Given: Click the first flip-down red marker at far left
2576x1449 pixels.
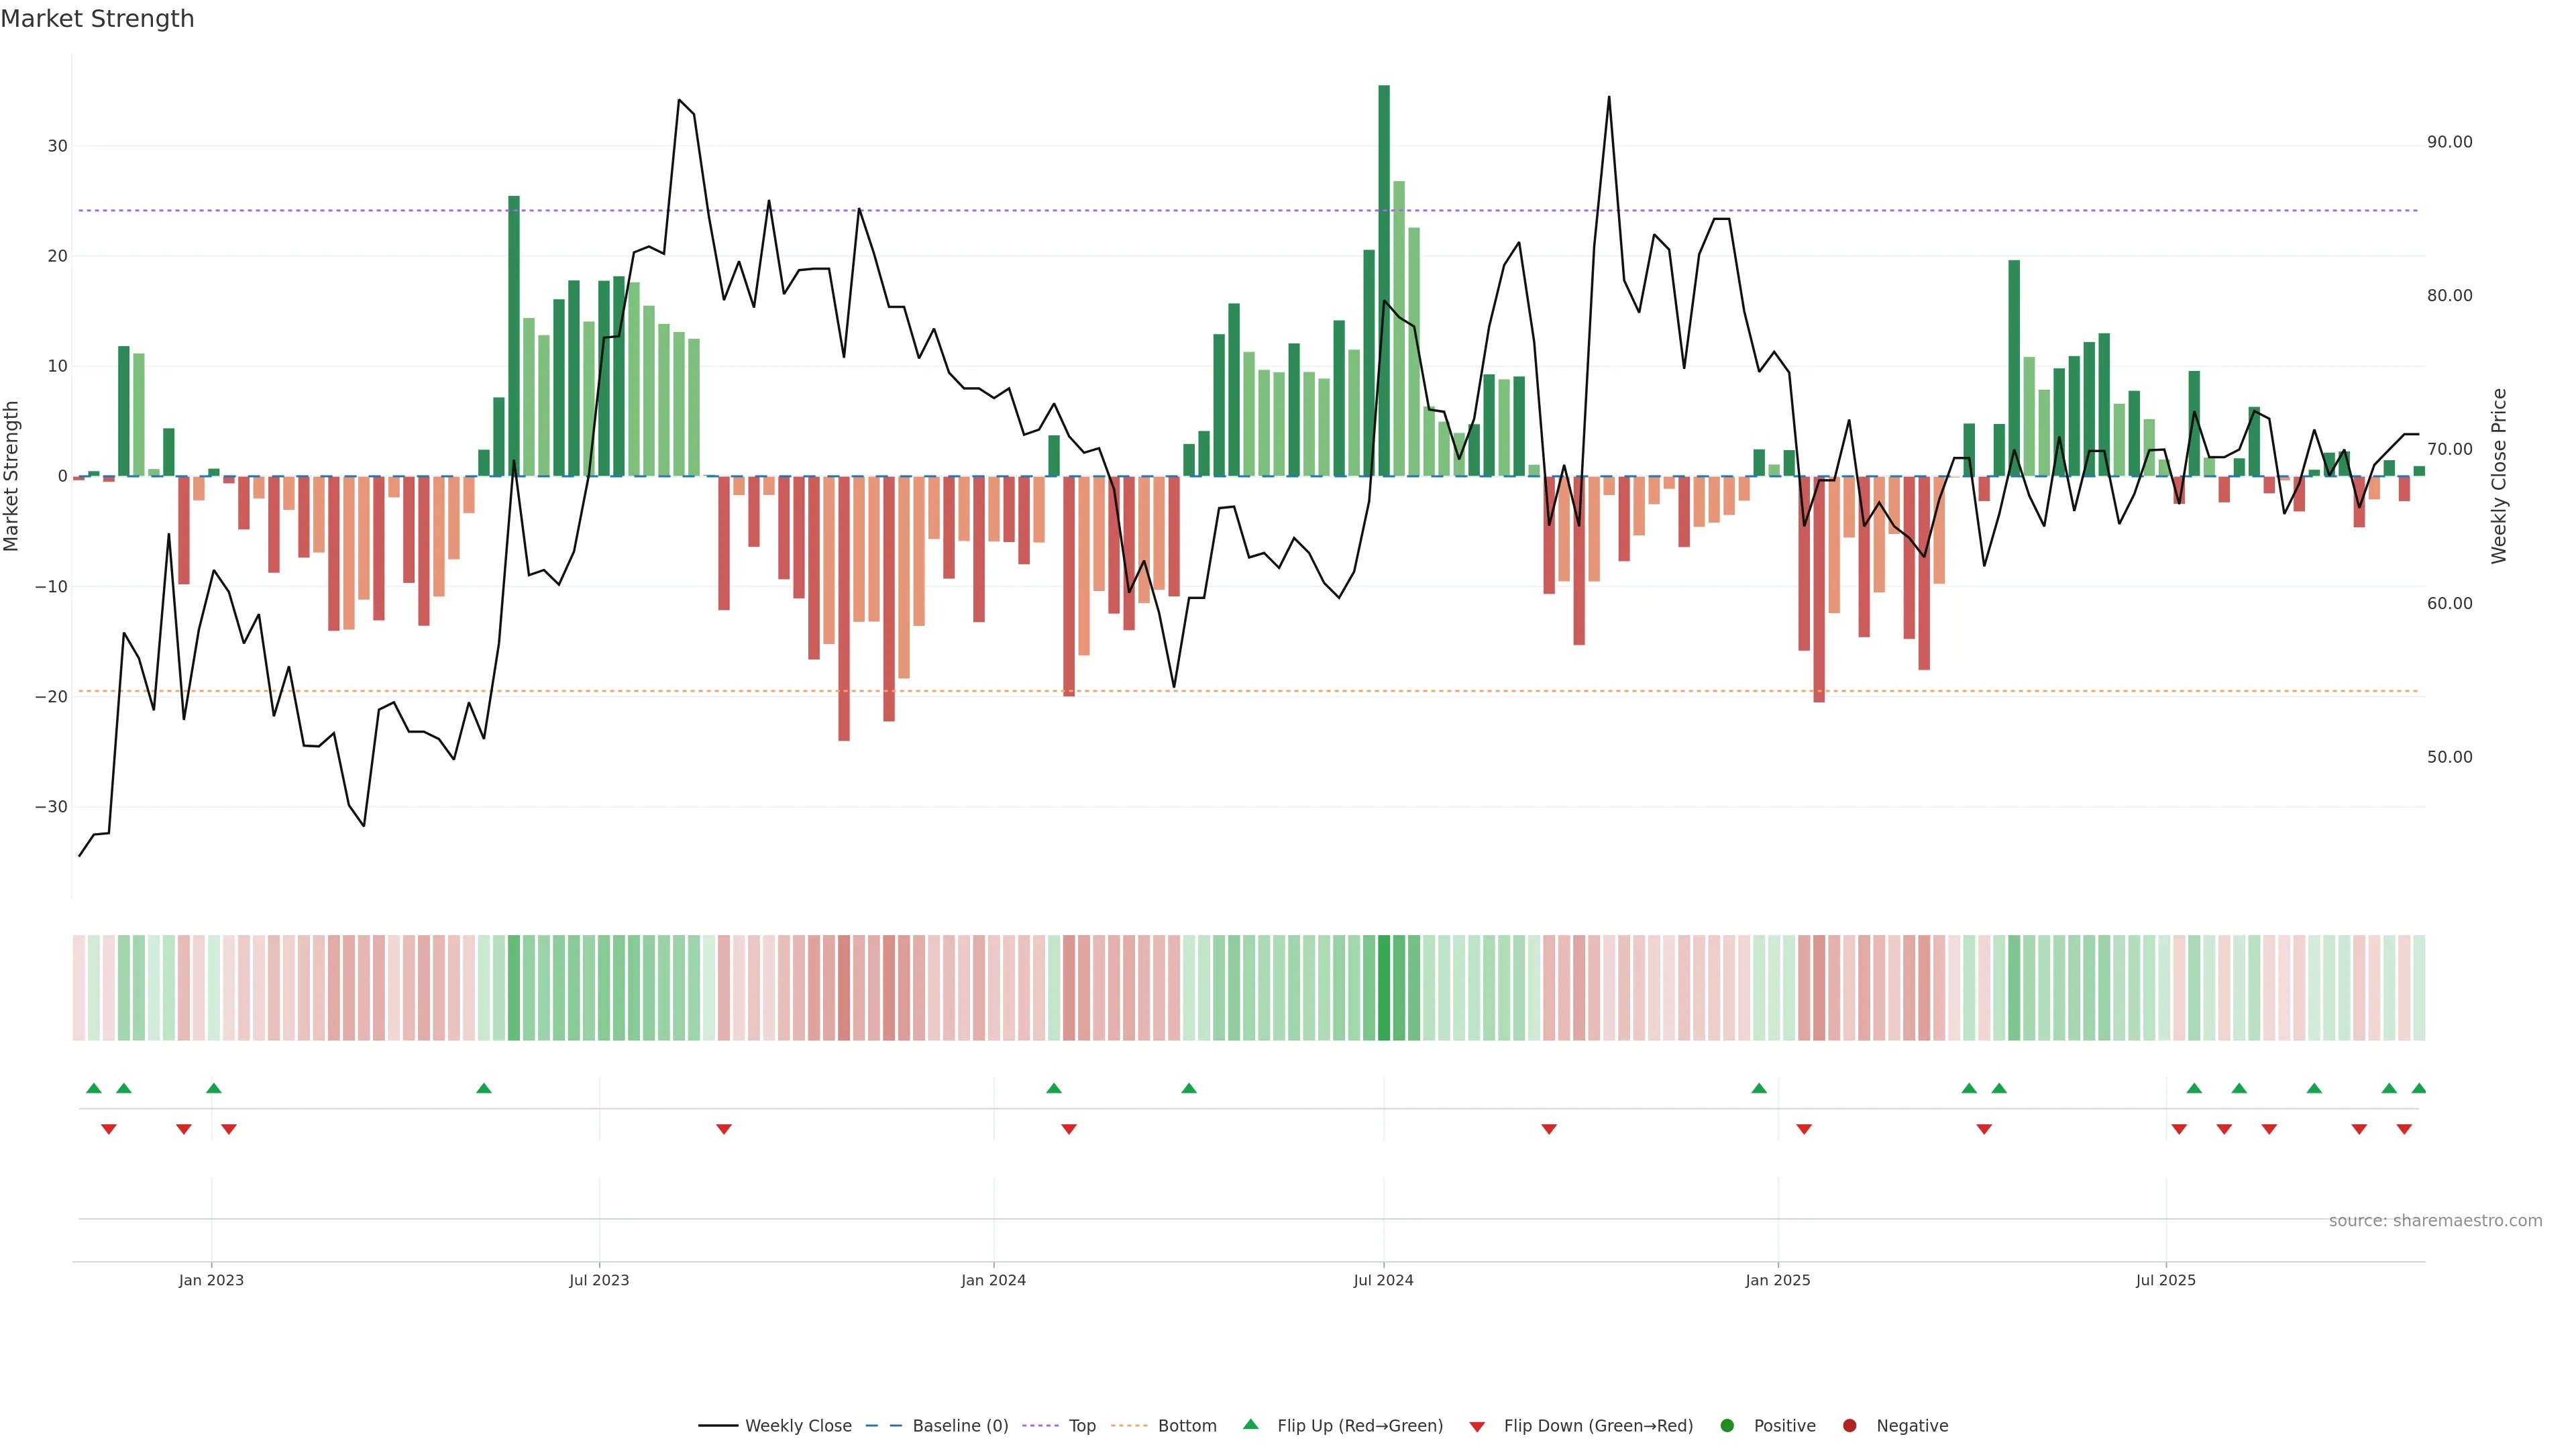Looking at the screenshot, I should (109, 1129).
